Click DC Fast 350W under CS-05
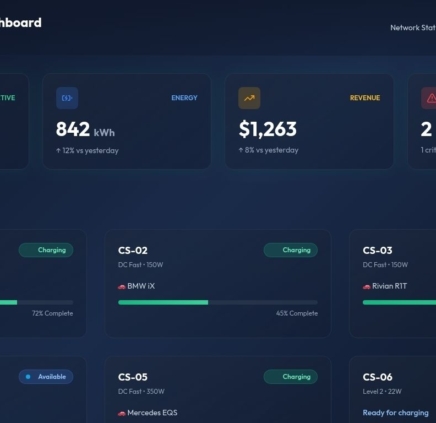 [141, 391]
